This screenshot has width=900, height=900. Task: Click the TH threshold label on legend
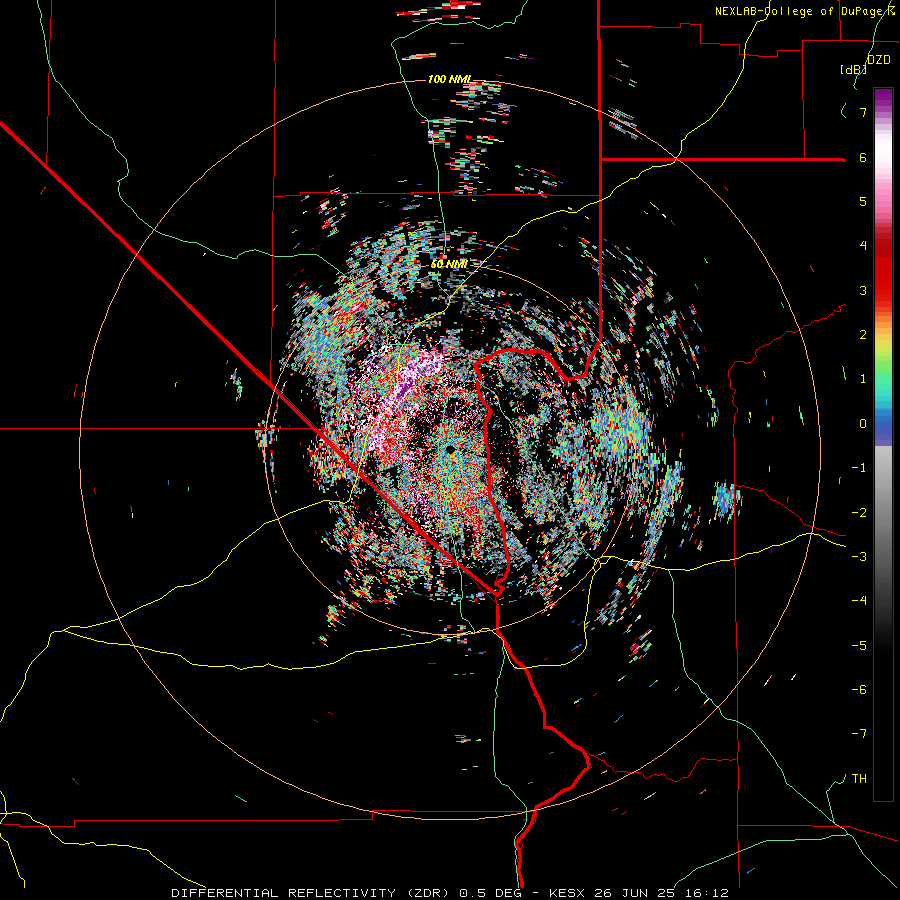point(859,779)
